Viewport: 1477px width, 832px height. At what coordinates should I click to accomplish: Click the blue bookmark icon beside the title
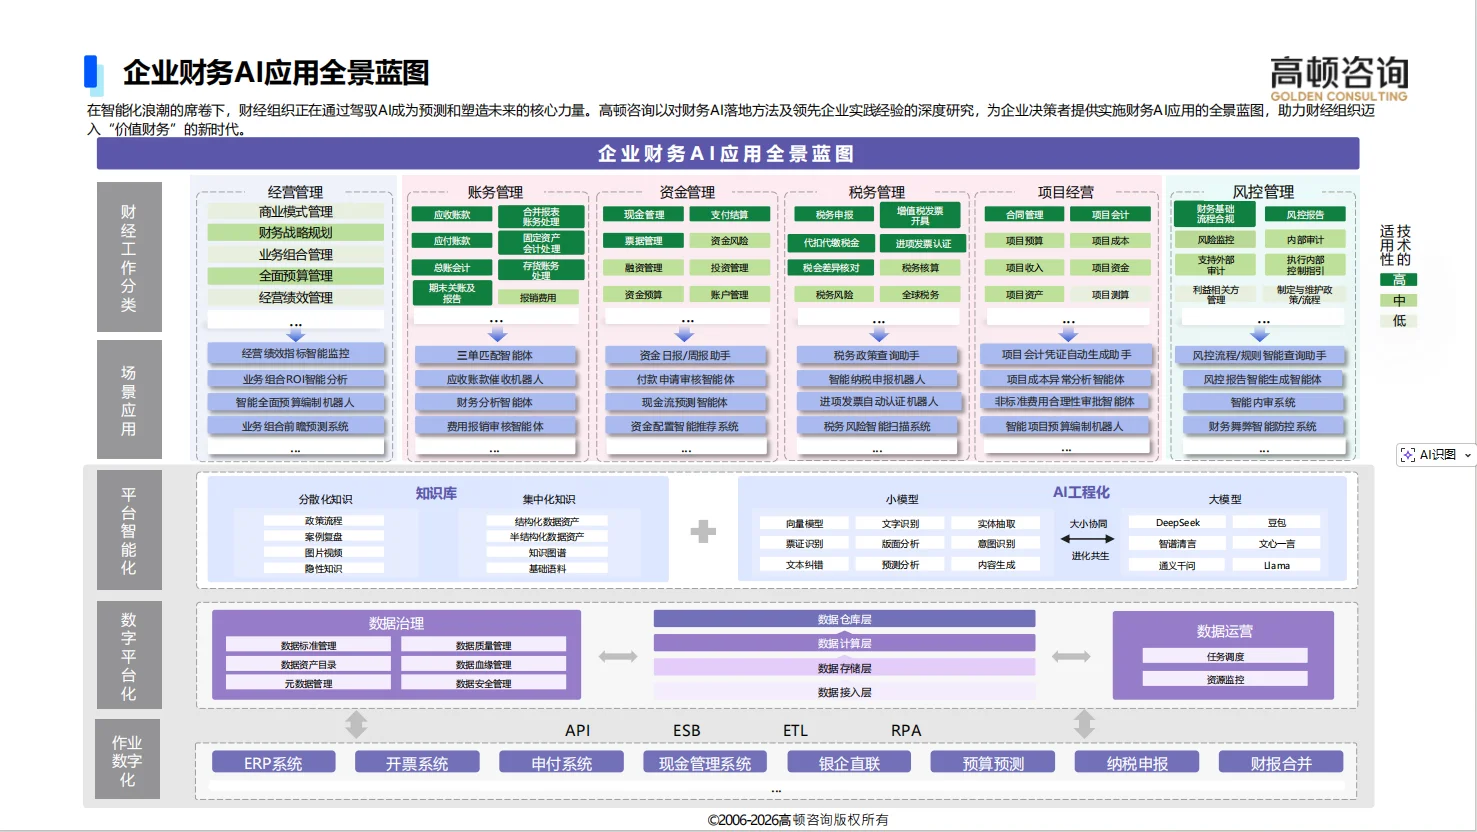pos(93,72)
